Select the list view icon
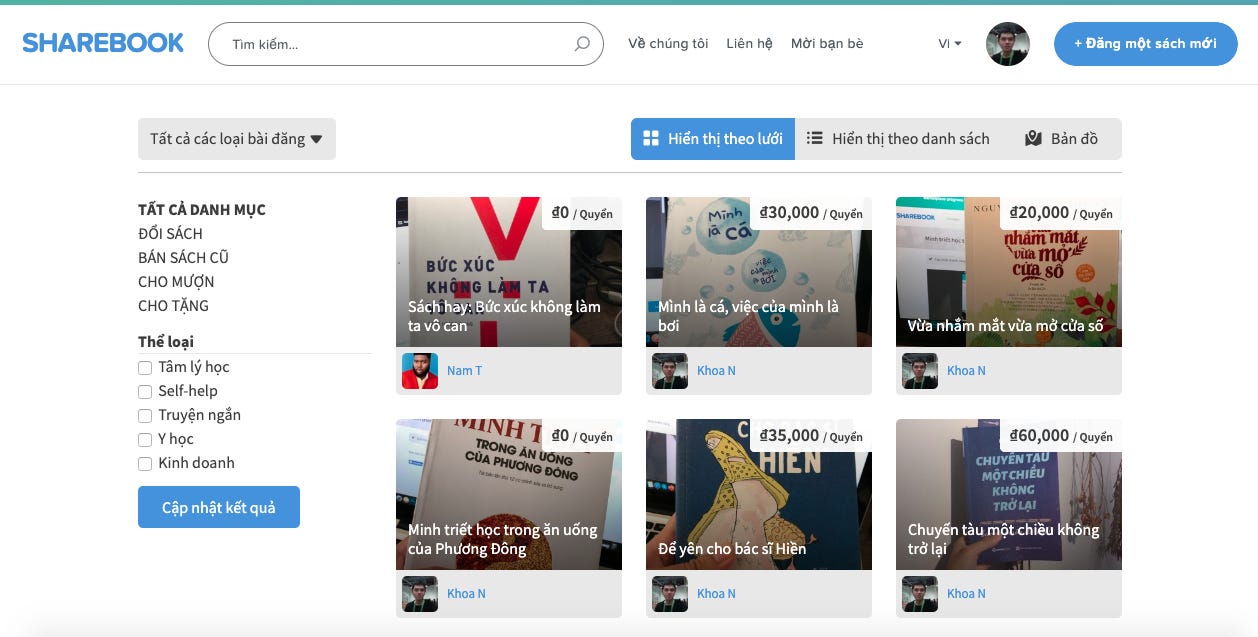The height and width of the screenshot is (637, 1258). tap(816, 138)
